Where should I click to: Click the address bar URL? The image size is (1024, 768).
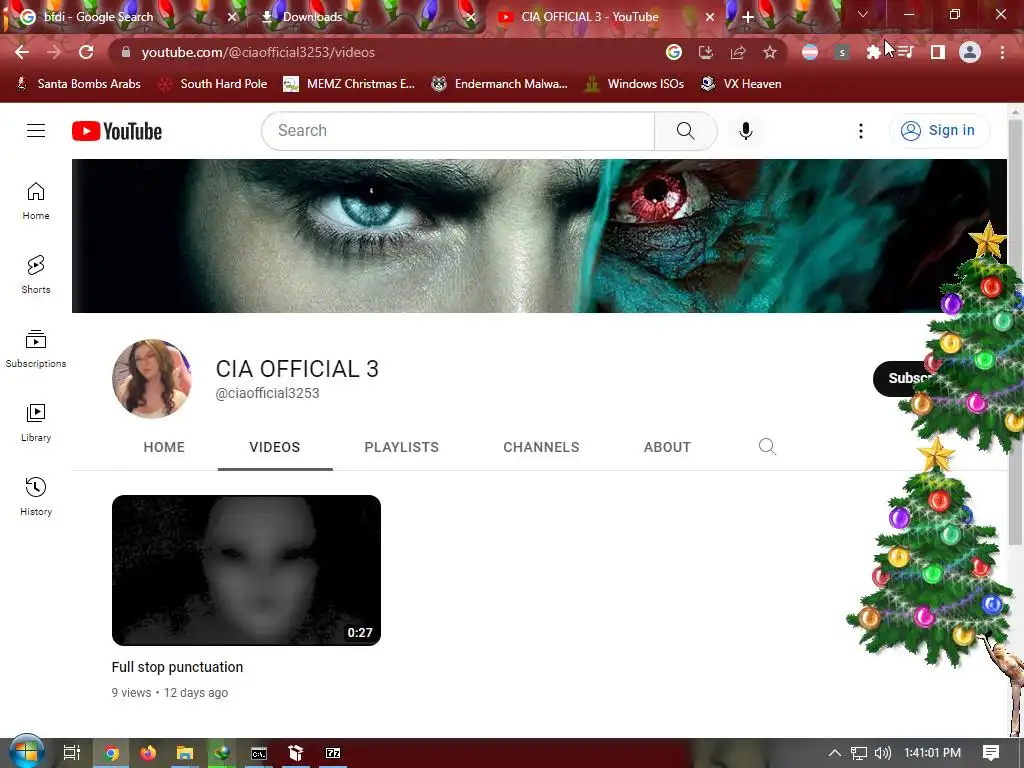pos(258,52)
